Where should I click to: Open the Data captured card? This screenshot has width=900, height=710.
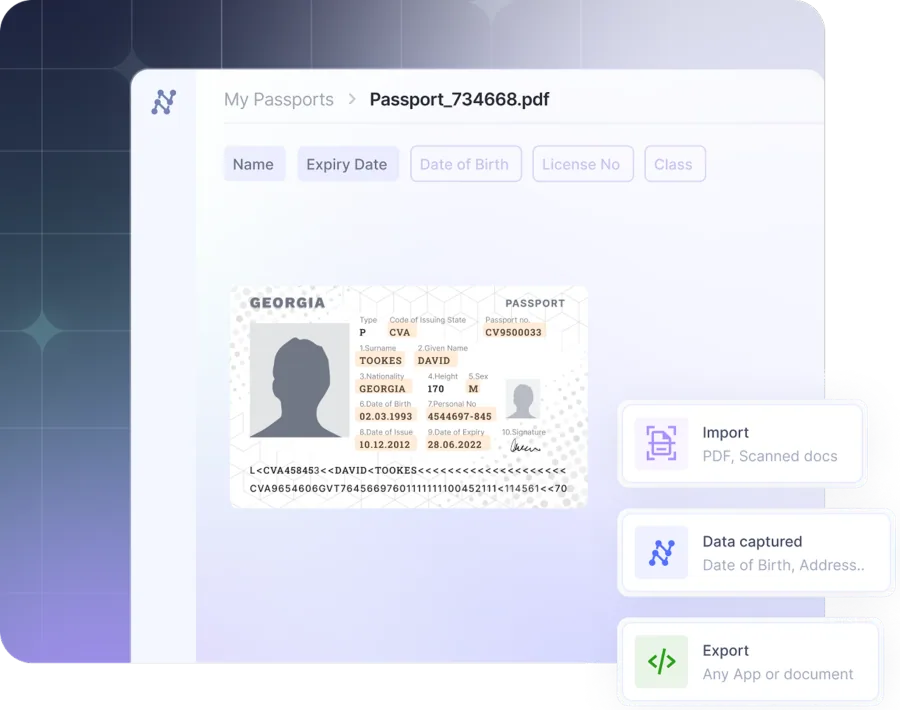(x=755, y=552)
